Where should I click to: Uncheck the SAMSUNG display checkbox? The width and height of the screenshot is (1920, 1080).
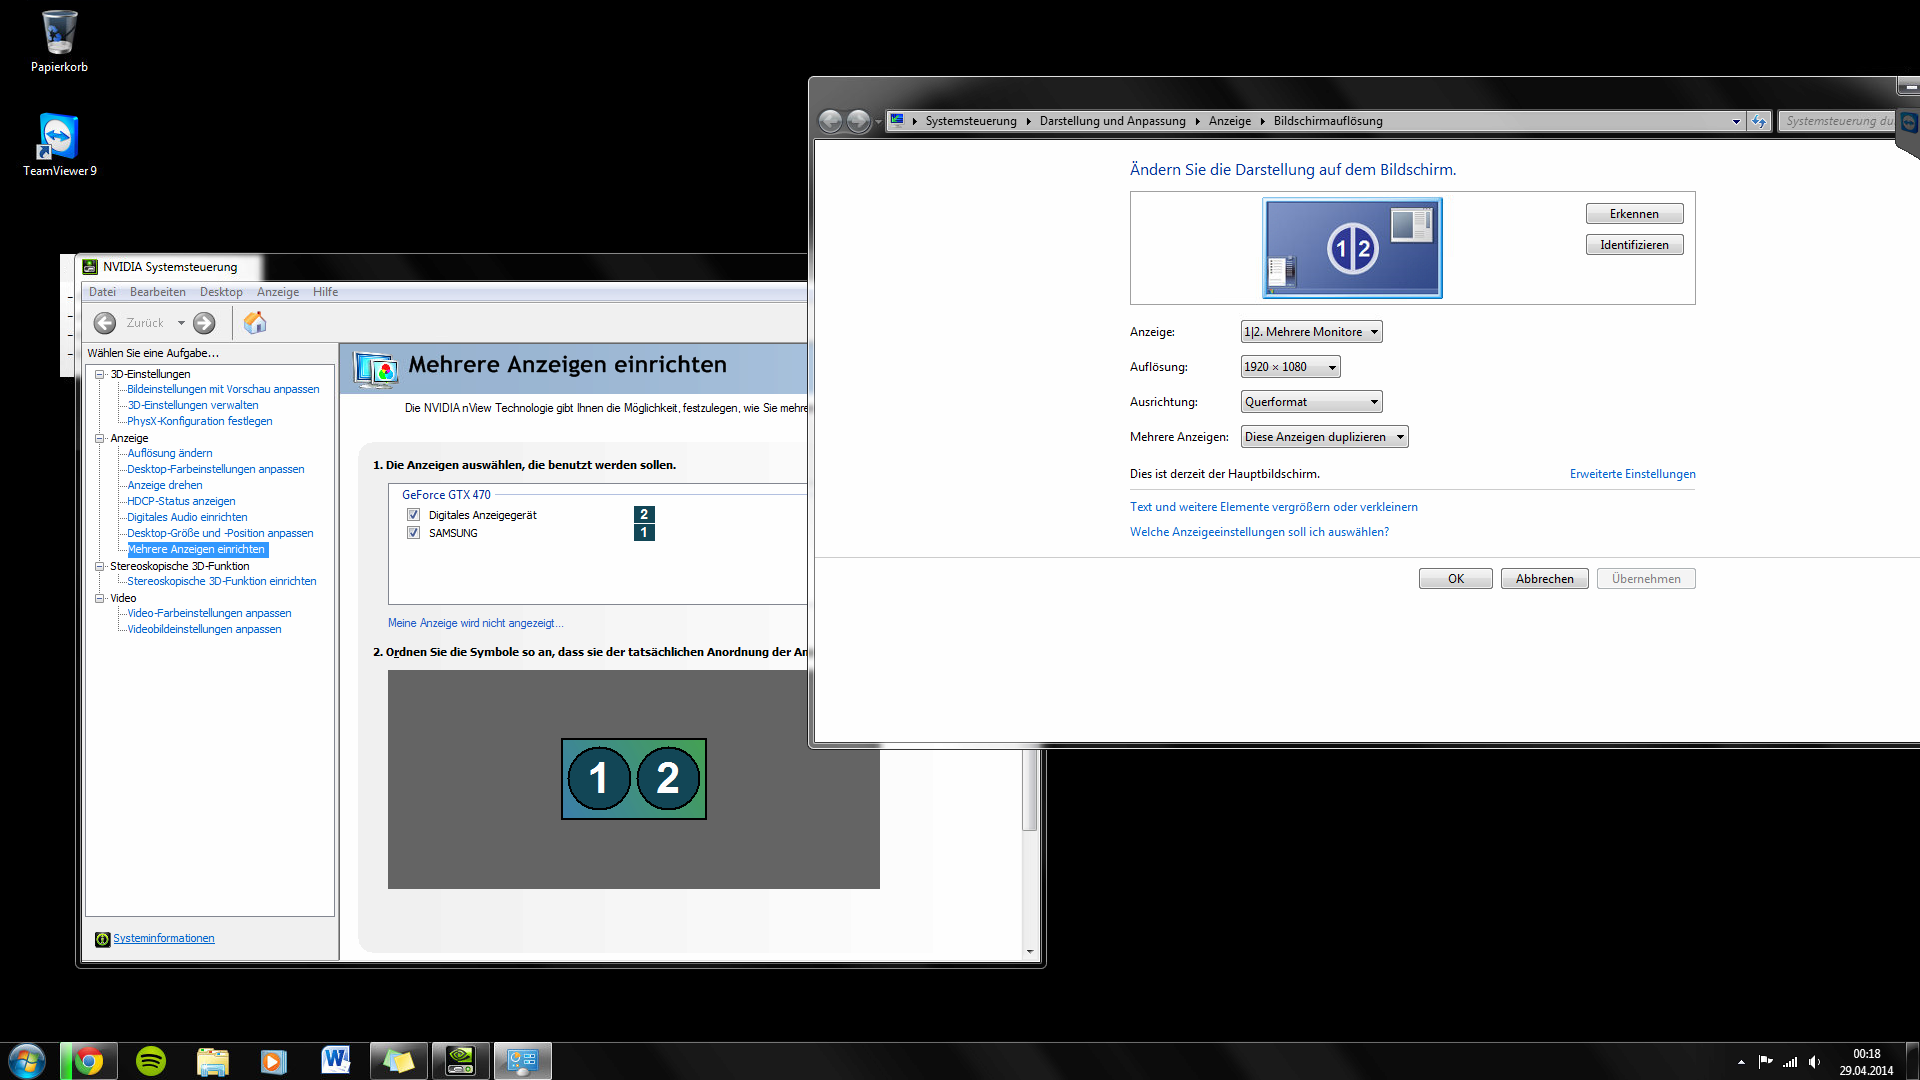[413, 533]
